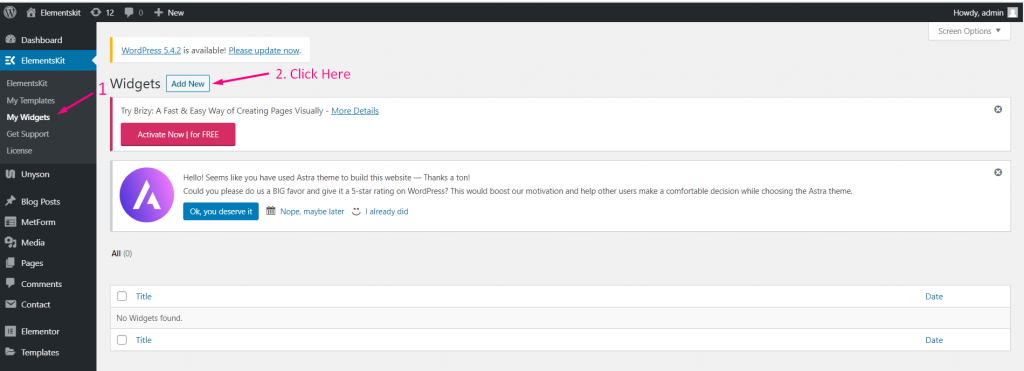Image resolution: width=1024 pixels, height=371 pixels.
Task: Select the All (0) filter
Action: 122,253
